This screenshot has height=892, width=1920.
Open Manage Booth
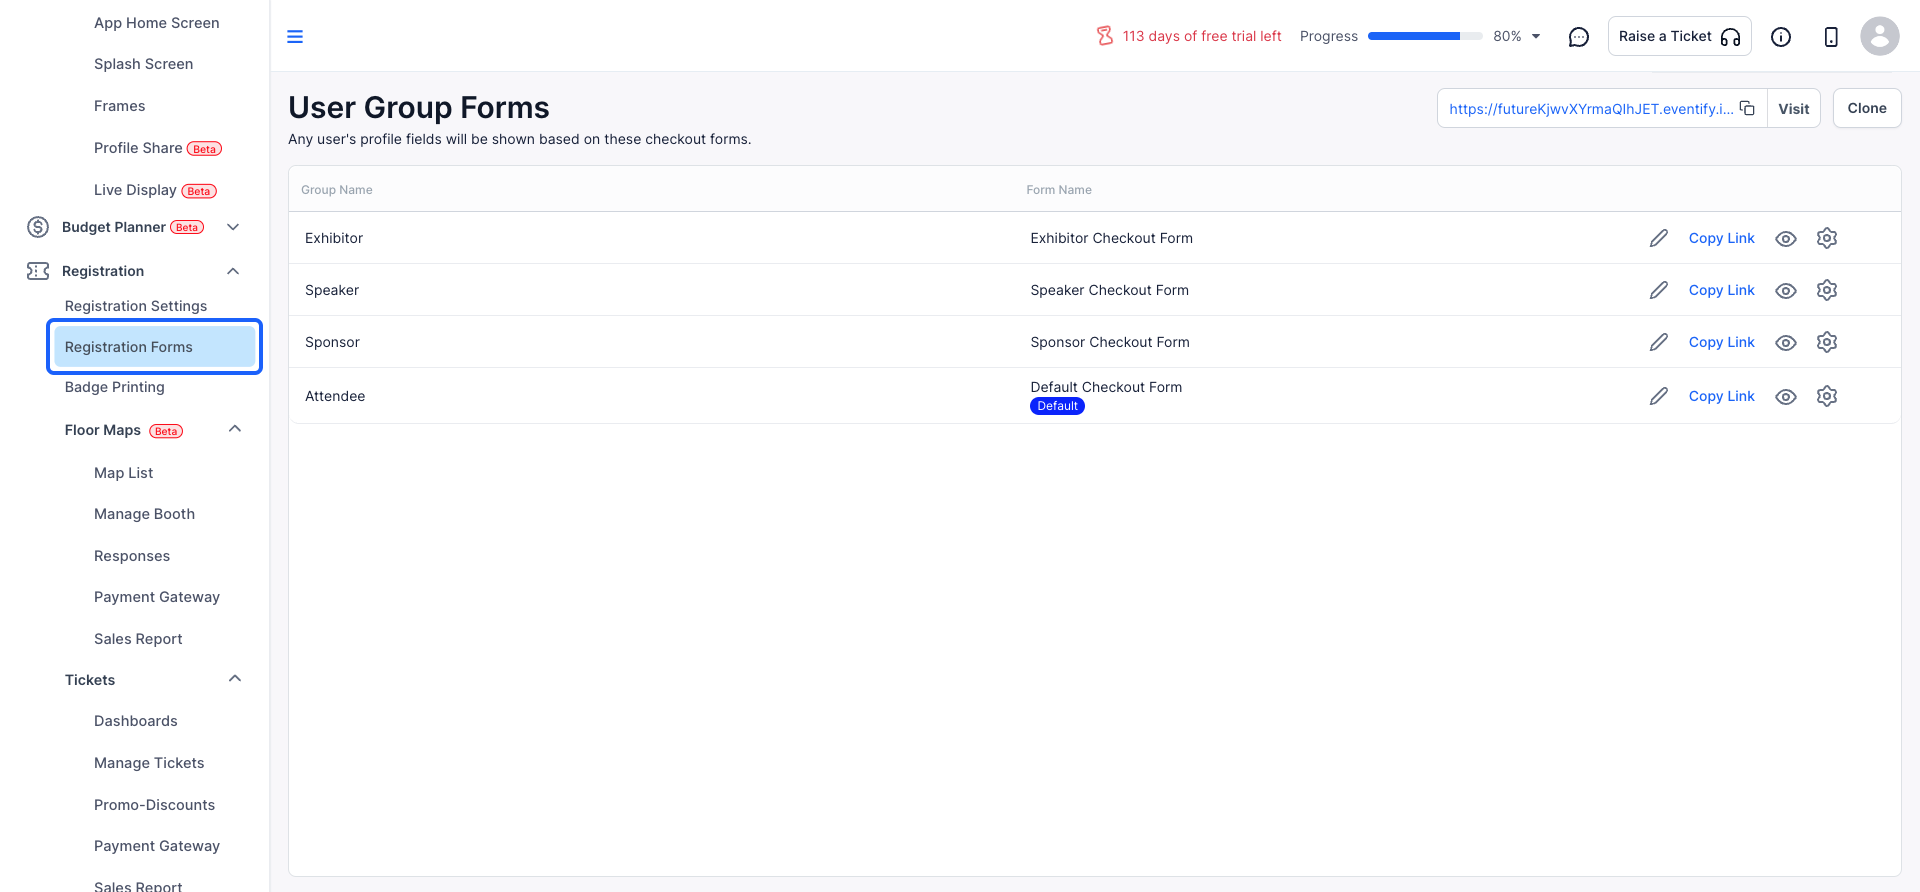(x=145, y=514)
